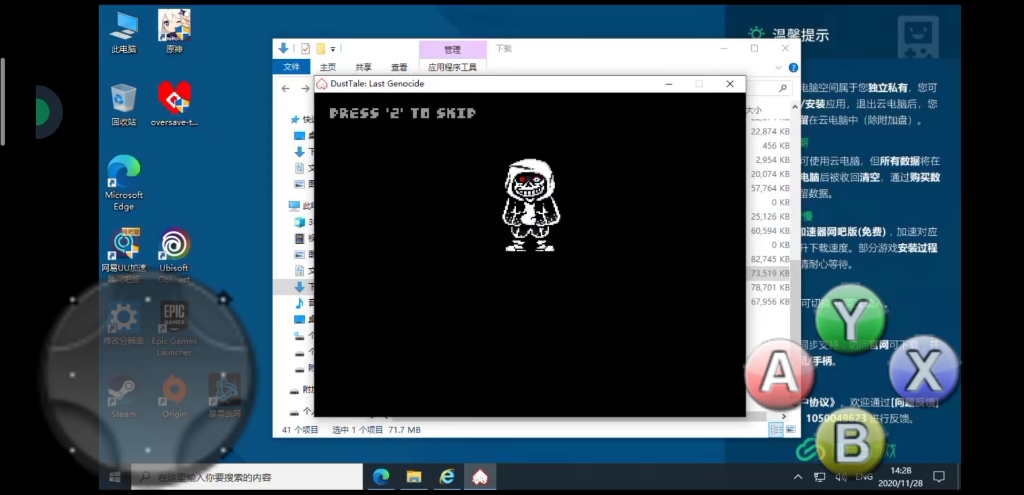Open 网易UU加速器 desktop shortcut
The width and height of the screenshot is (1024, 495).
coord(123,256)
